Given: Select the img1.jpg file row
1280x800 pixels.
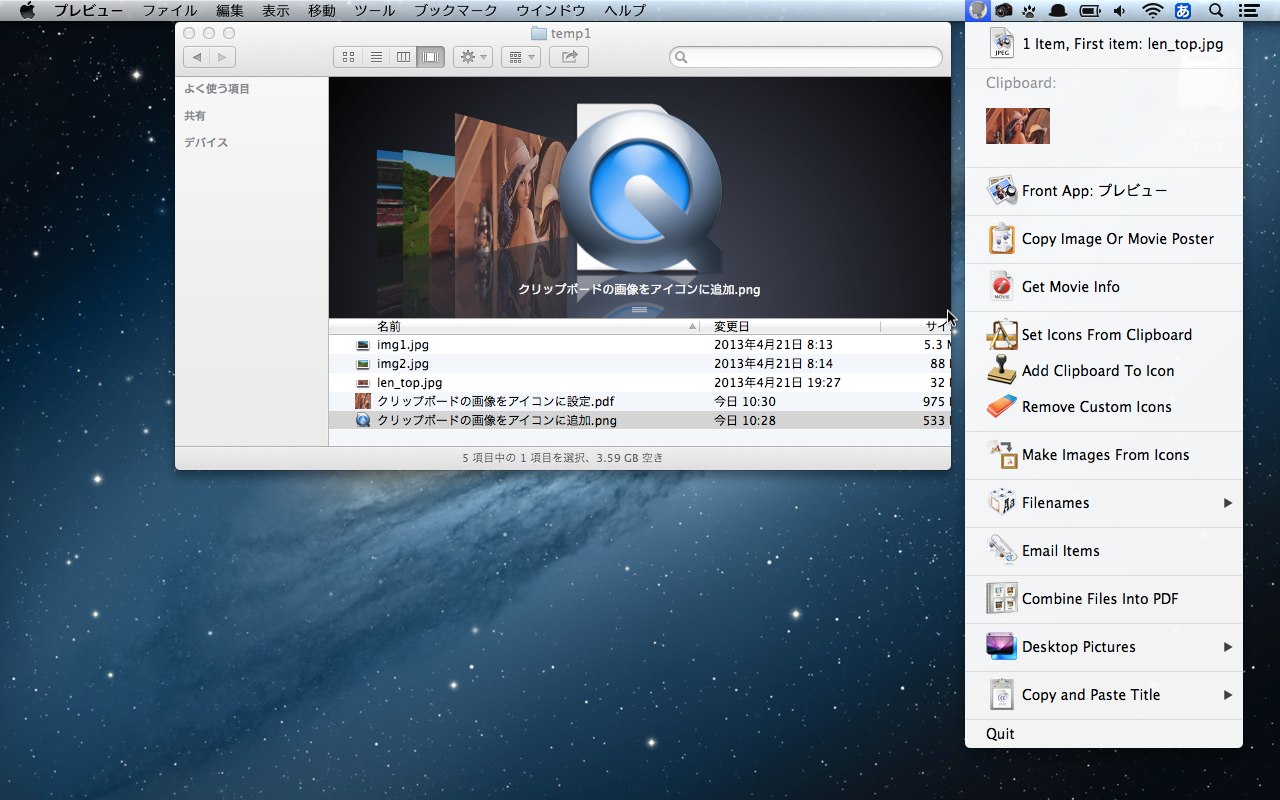Looking at the screenshot, I should [x=640, y=345].
